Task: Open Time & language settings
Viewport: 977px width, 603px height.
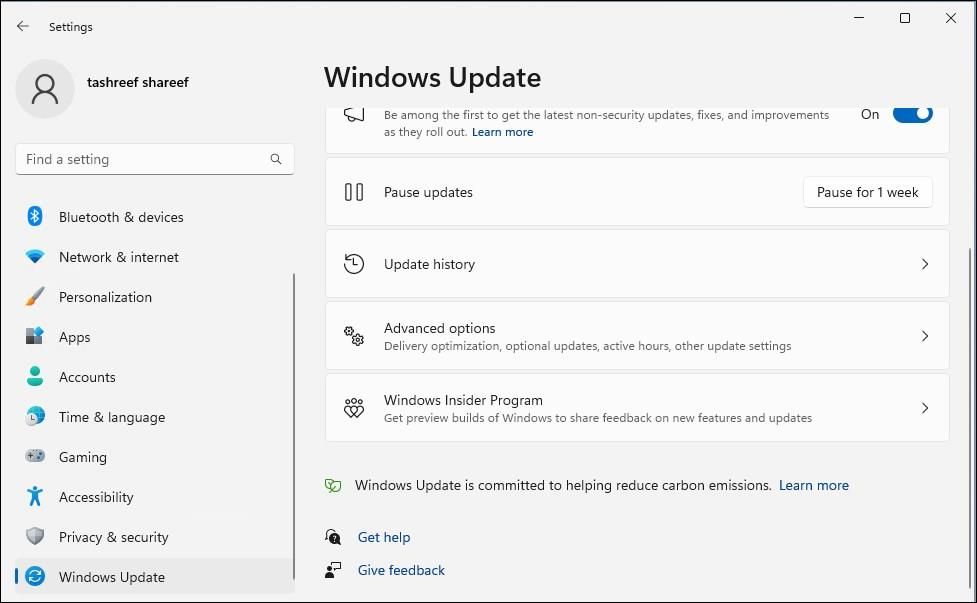Action: pyautogui.click(x=112, y=417)
